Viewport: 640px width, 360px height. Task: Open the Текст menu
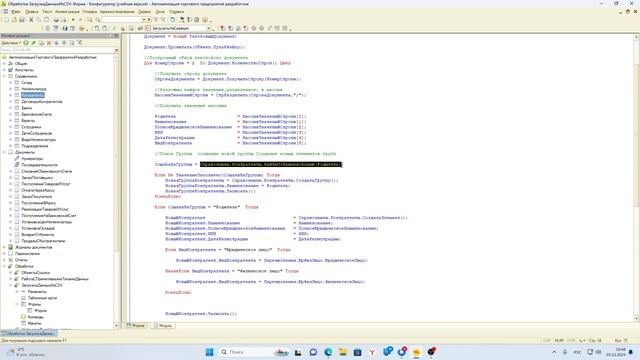47,12
